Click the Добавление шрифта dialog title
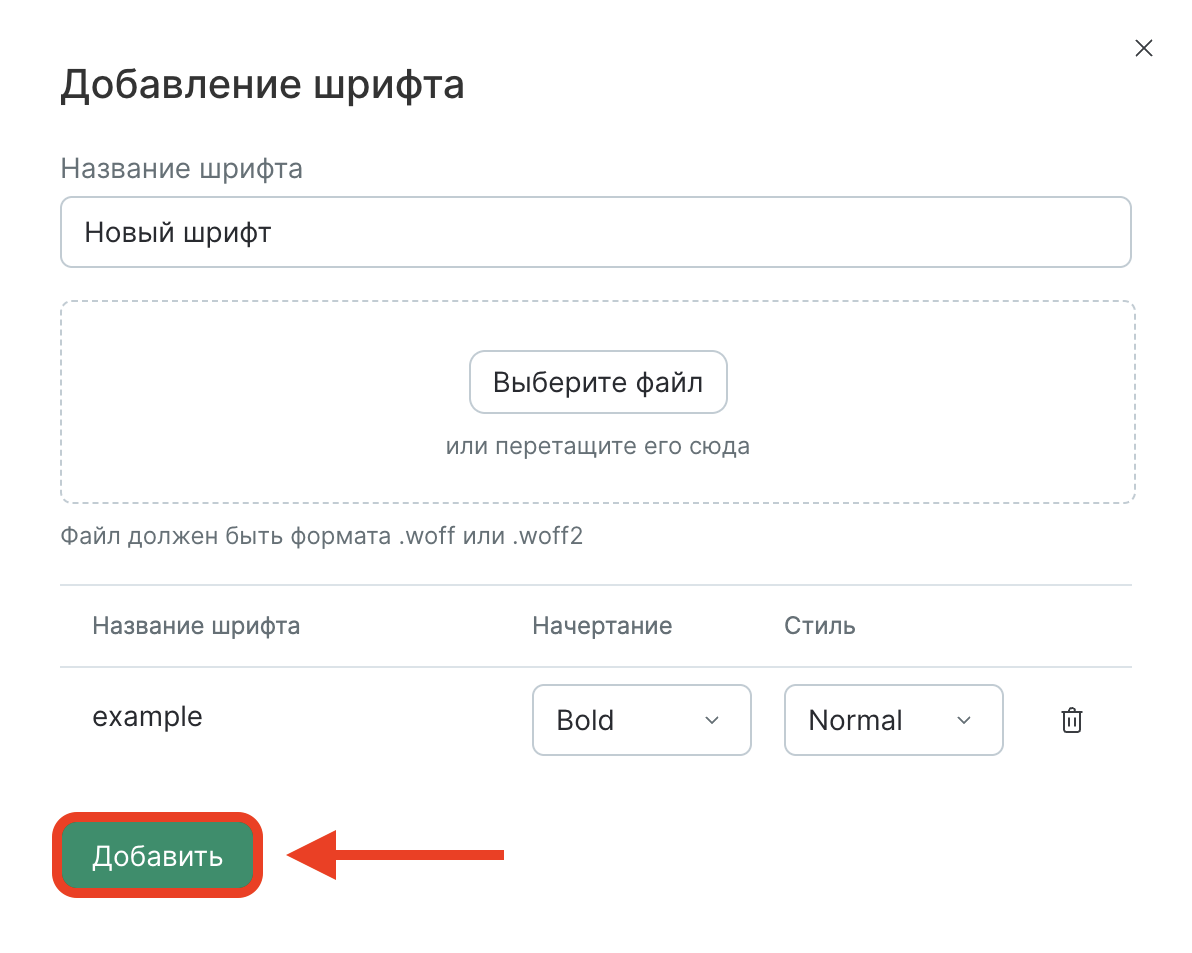 (x=263, y=84)
